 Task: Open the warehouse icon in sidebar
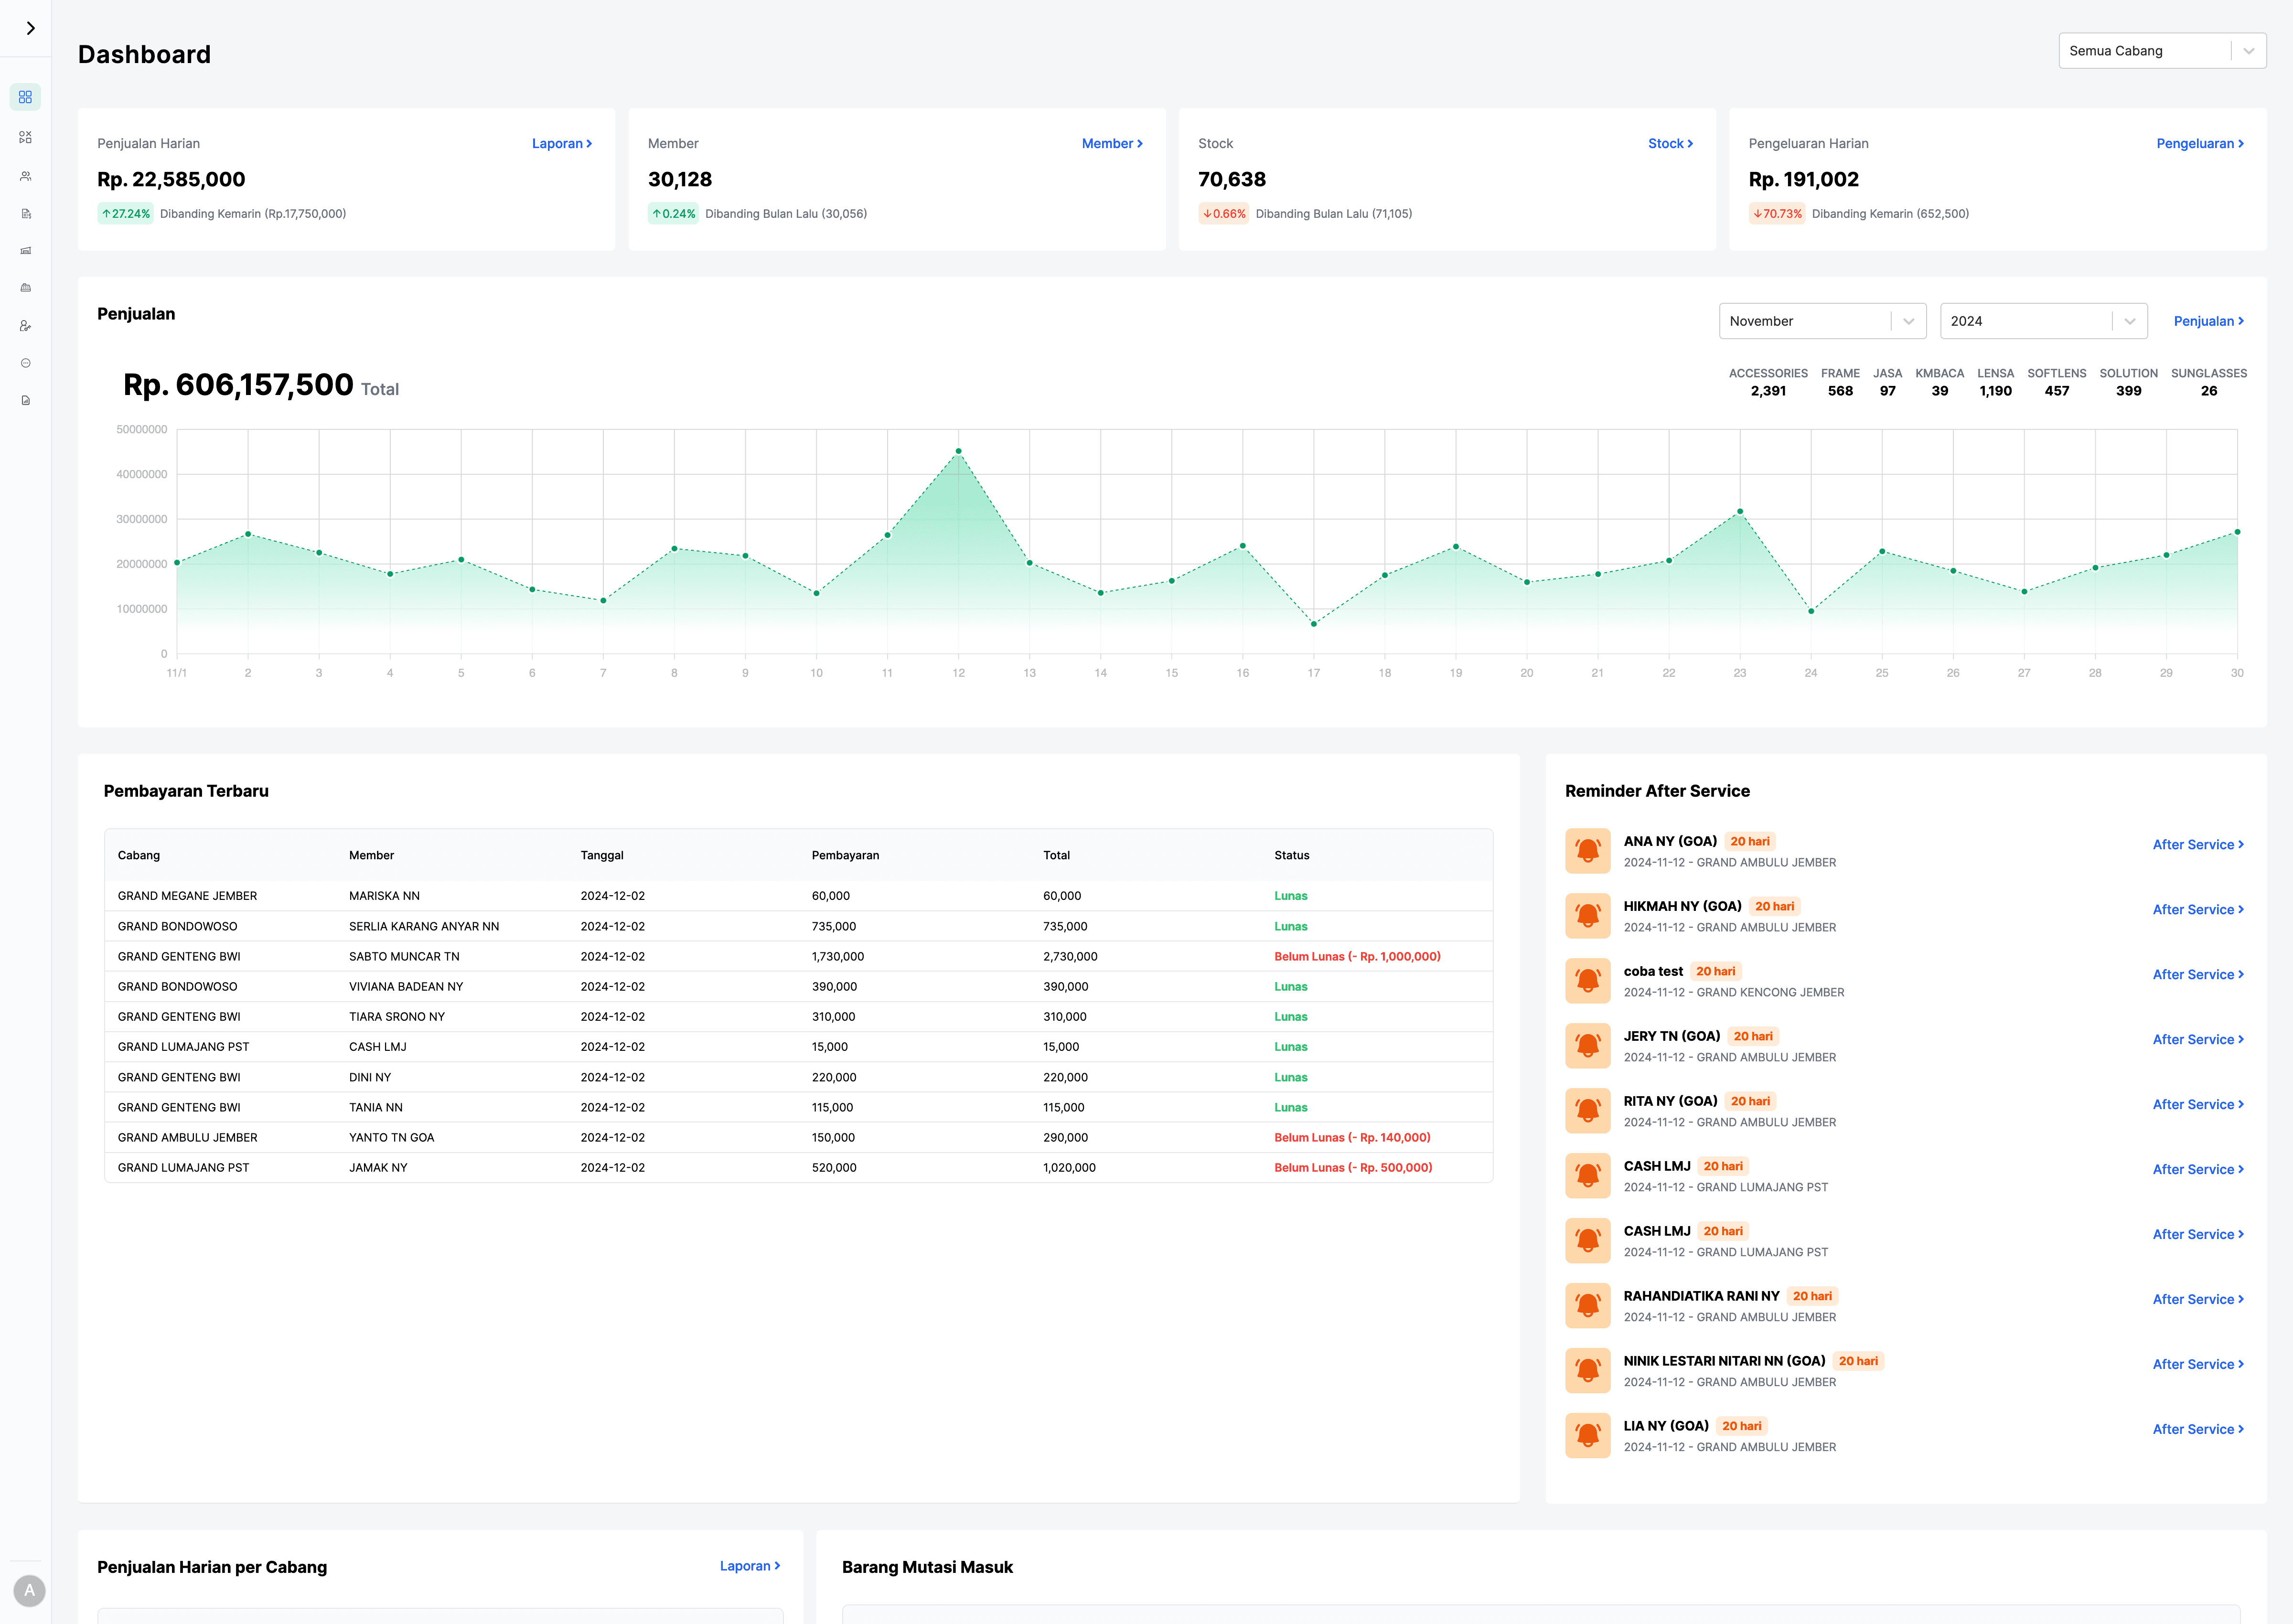(x=25, y=250)
